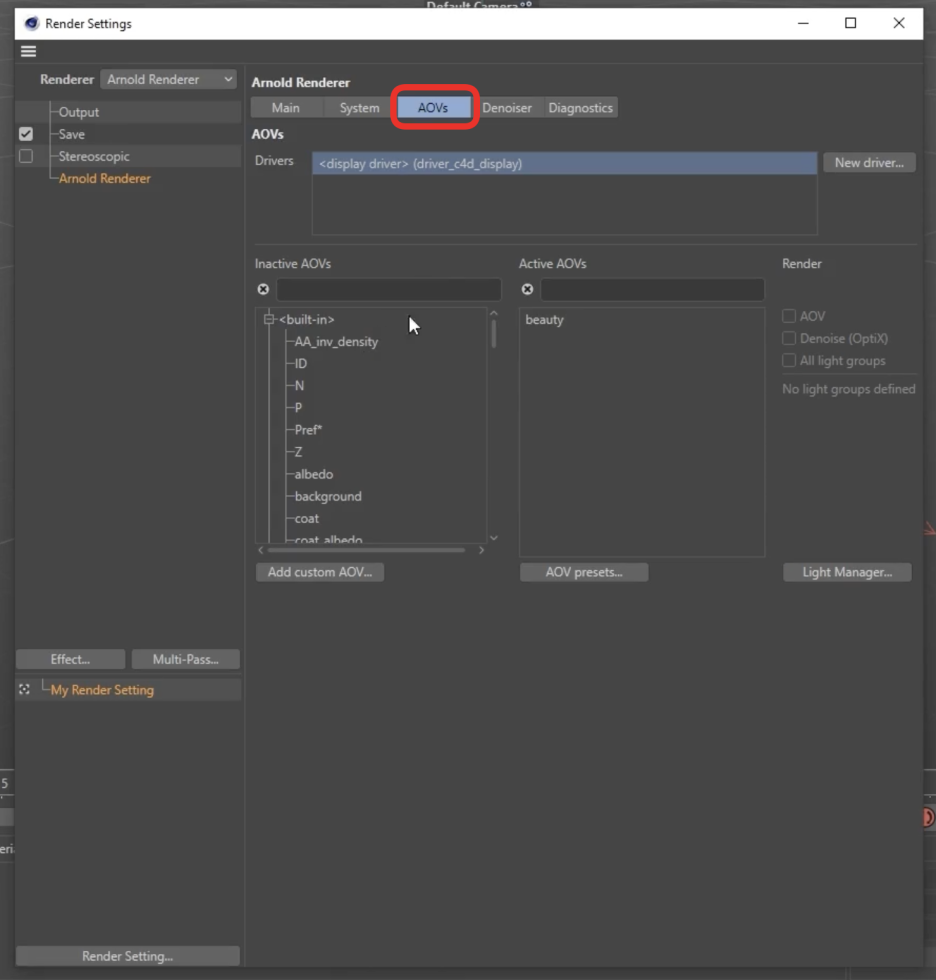Click the New driver... button
Image resolution: width=936 pixels, height=980 pixels.
(x=869, y=162)
